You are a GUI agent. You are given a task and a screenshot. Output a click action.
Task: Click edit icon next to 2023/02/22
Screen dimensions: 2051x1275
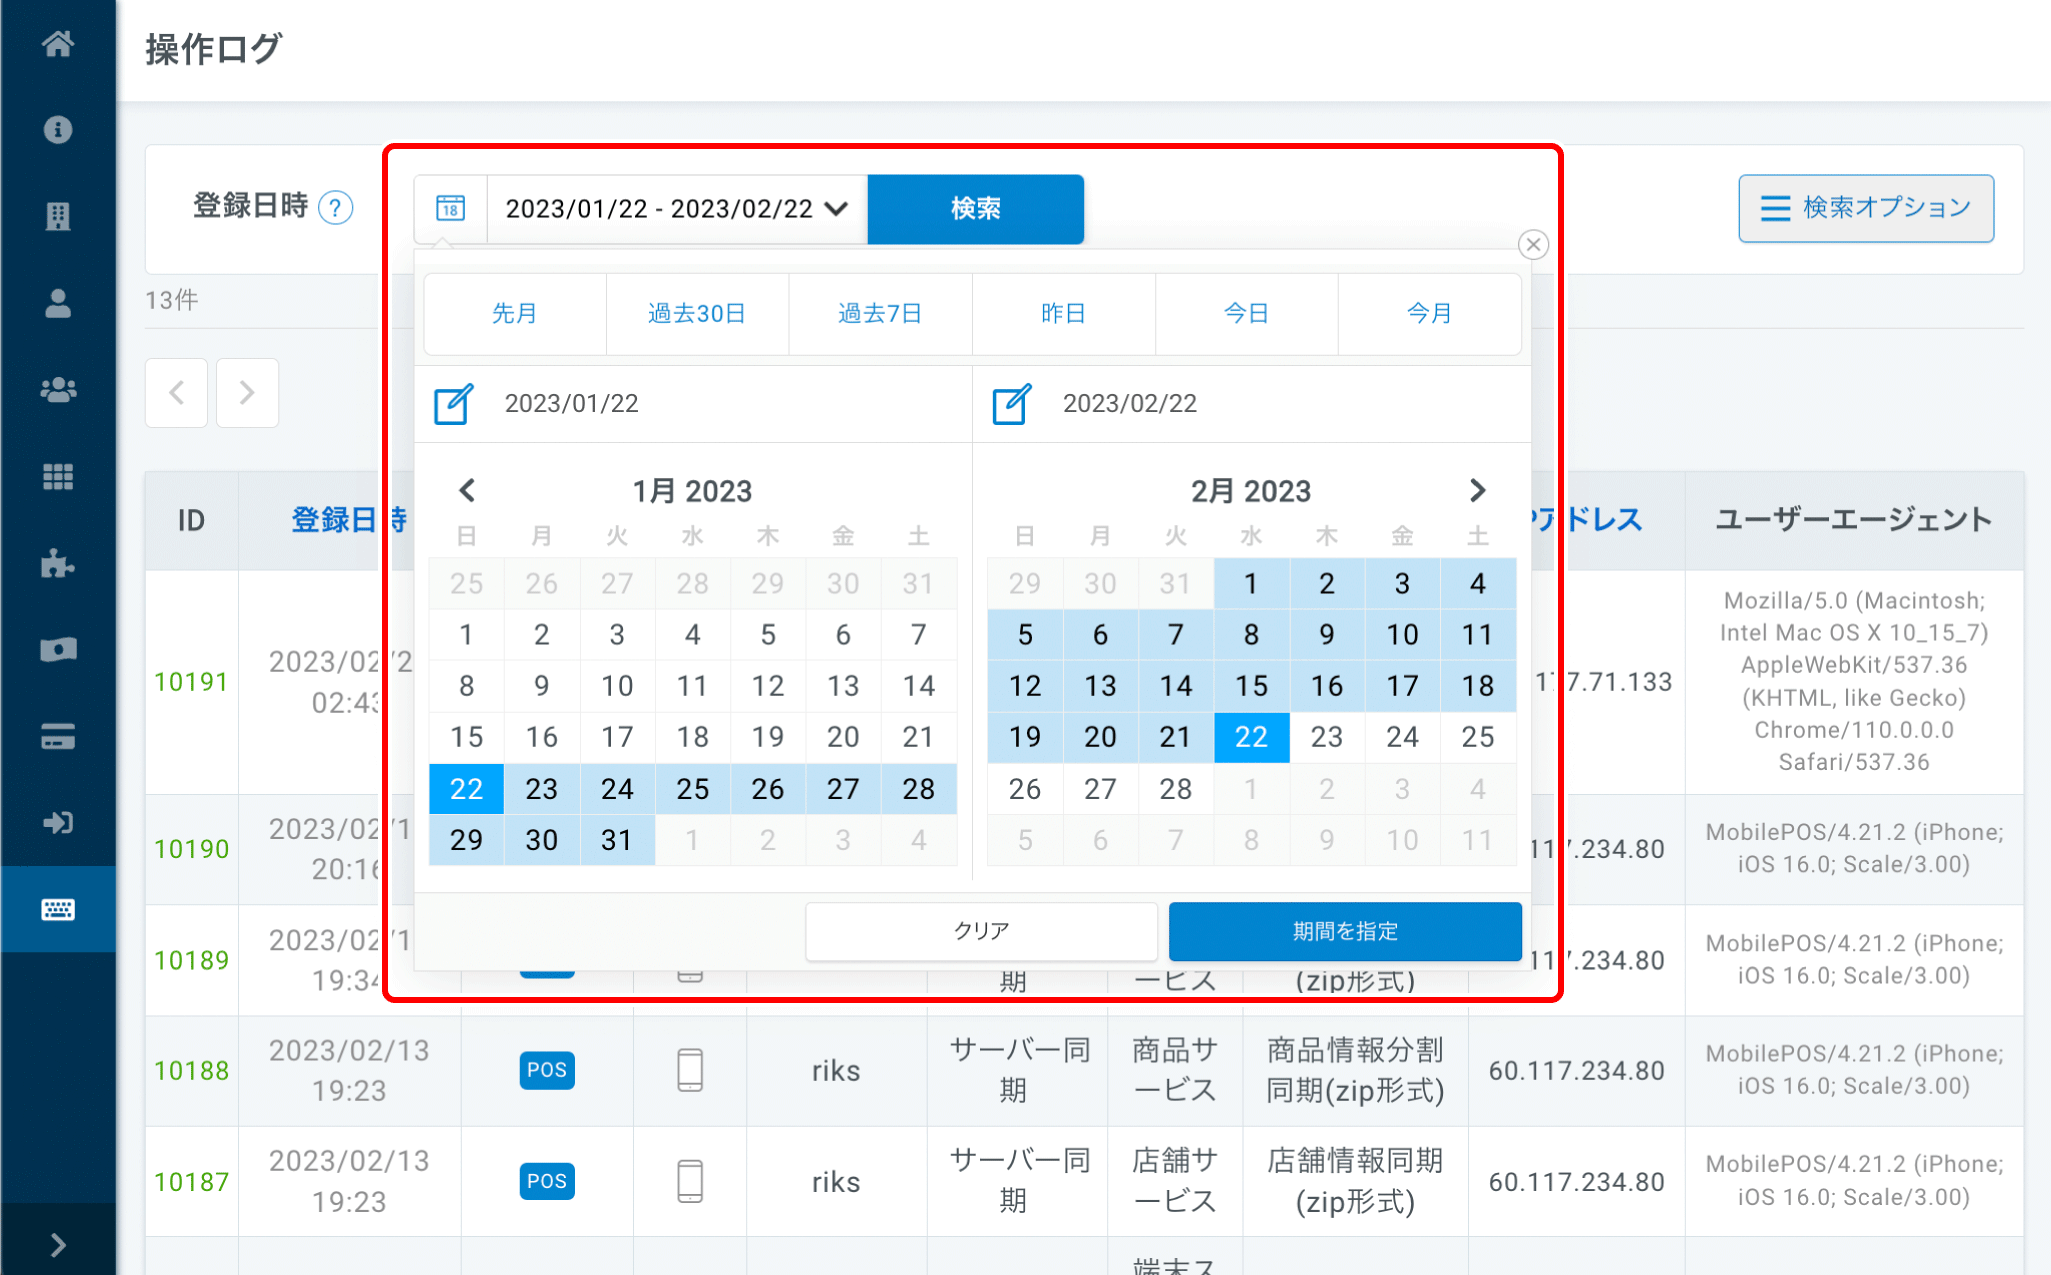(1011, 404)
